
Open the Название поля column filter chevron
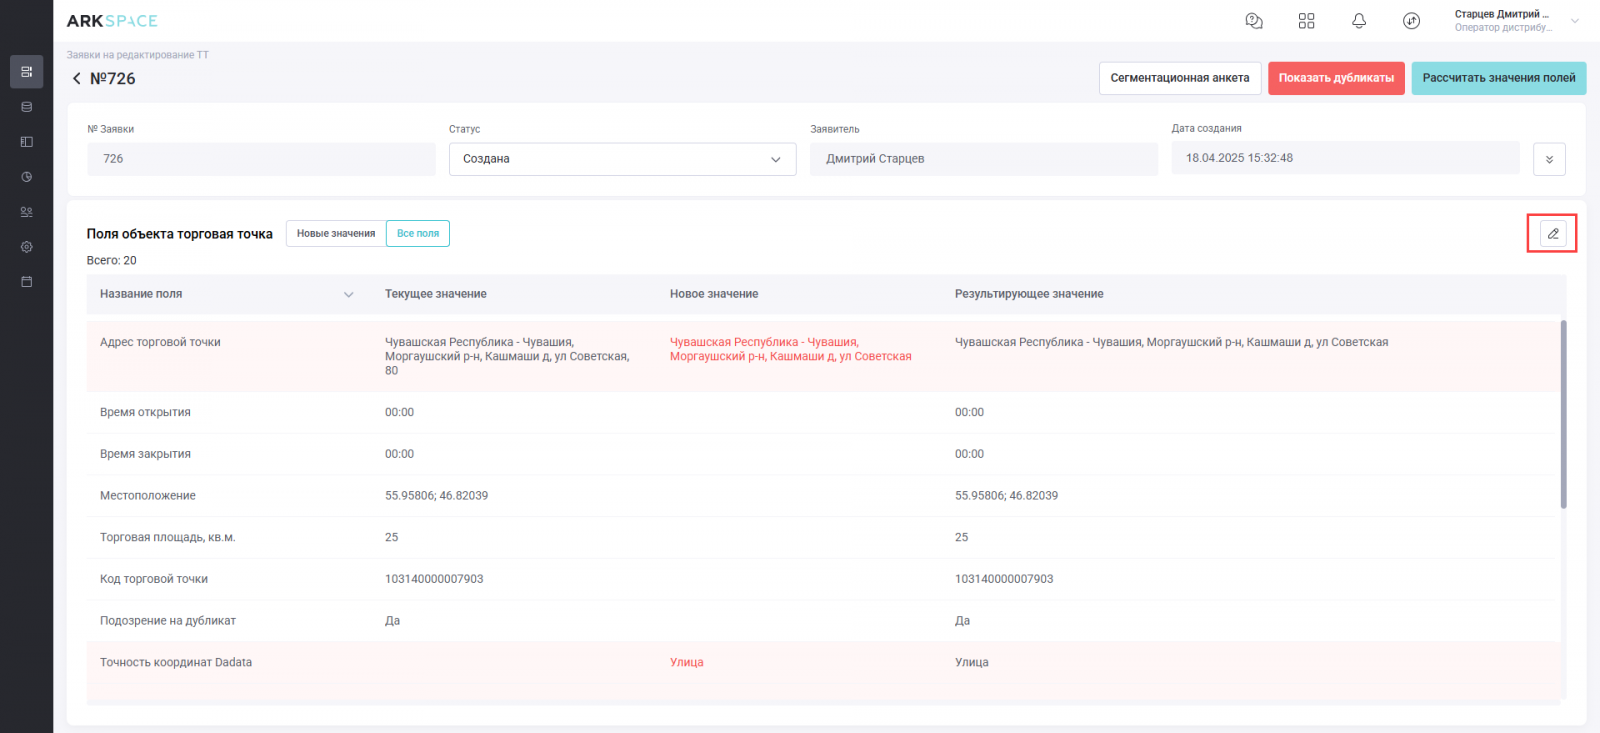349,294
